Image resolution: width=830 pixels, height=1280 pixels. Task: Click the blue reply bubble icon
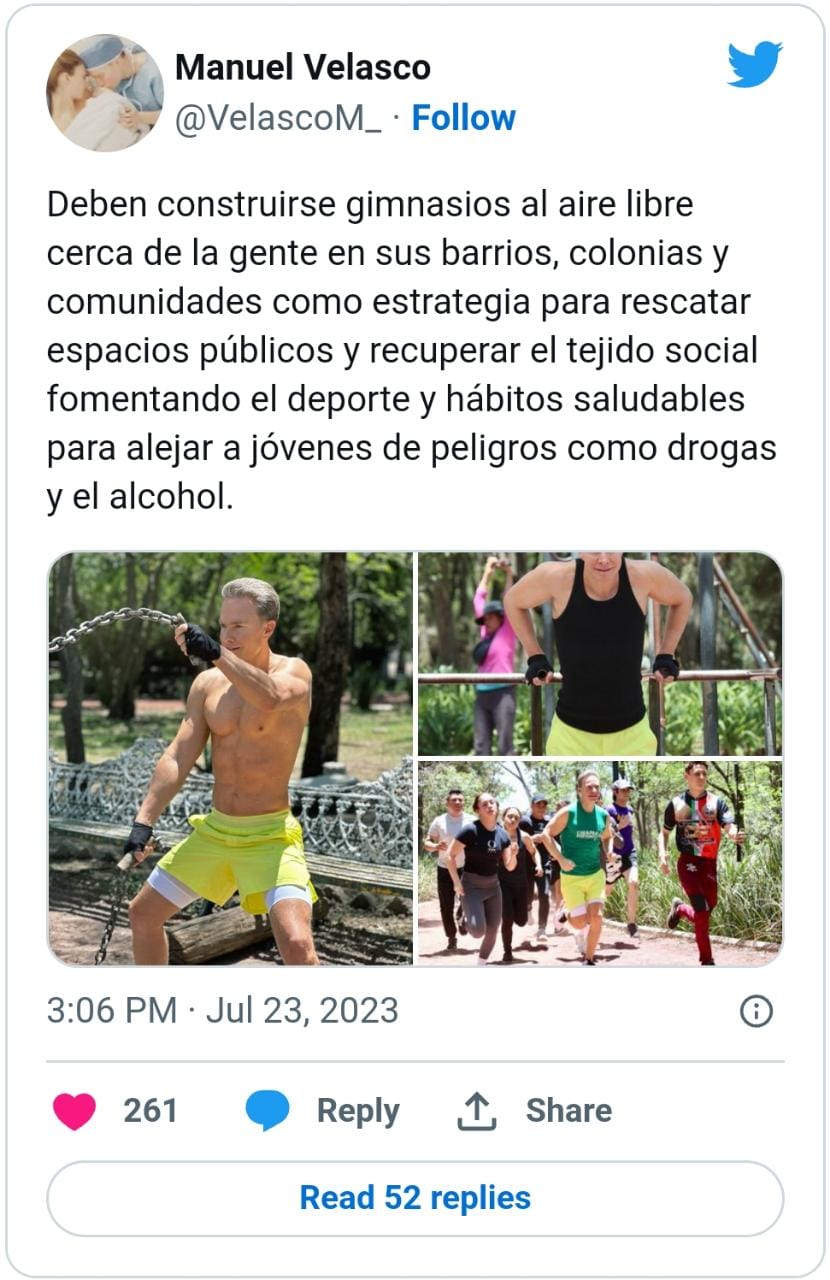[267, 1110]
